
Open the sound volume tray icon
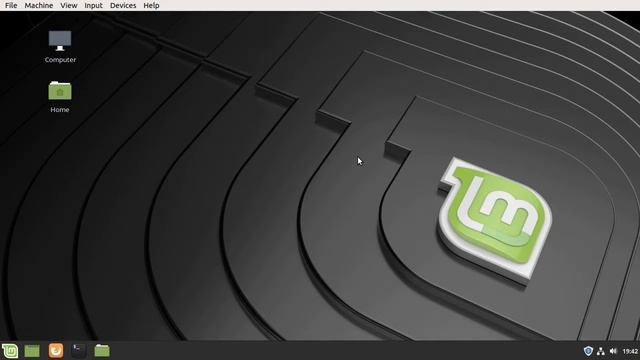pos(613,351)
